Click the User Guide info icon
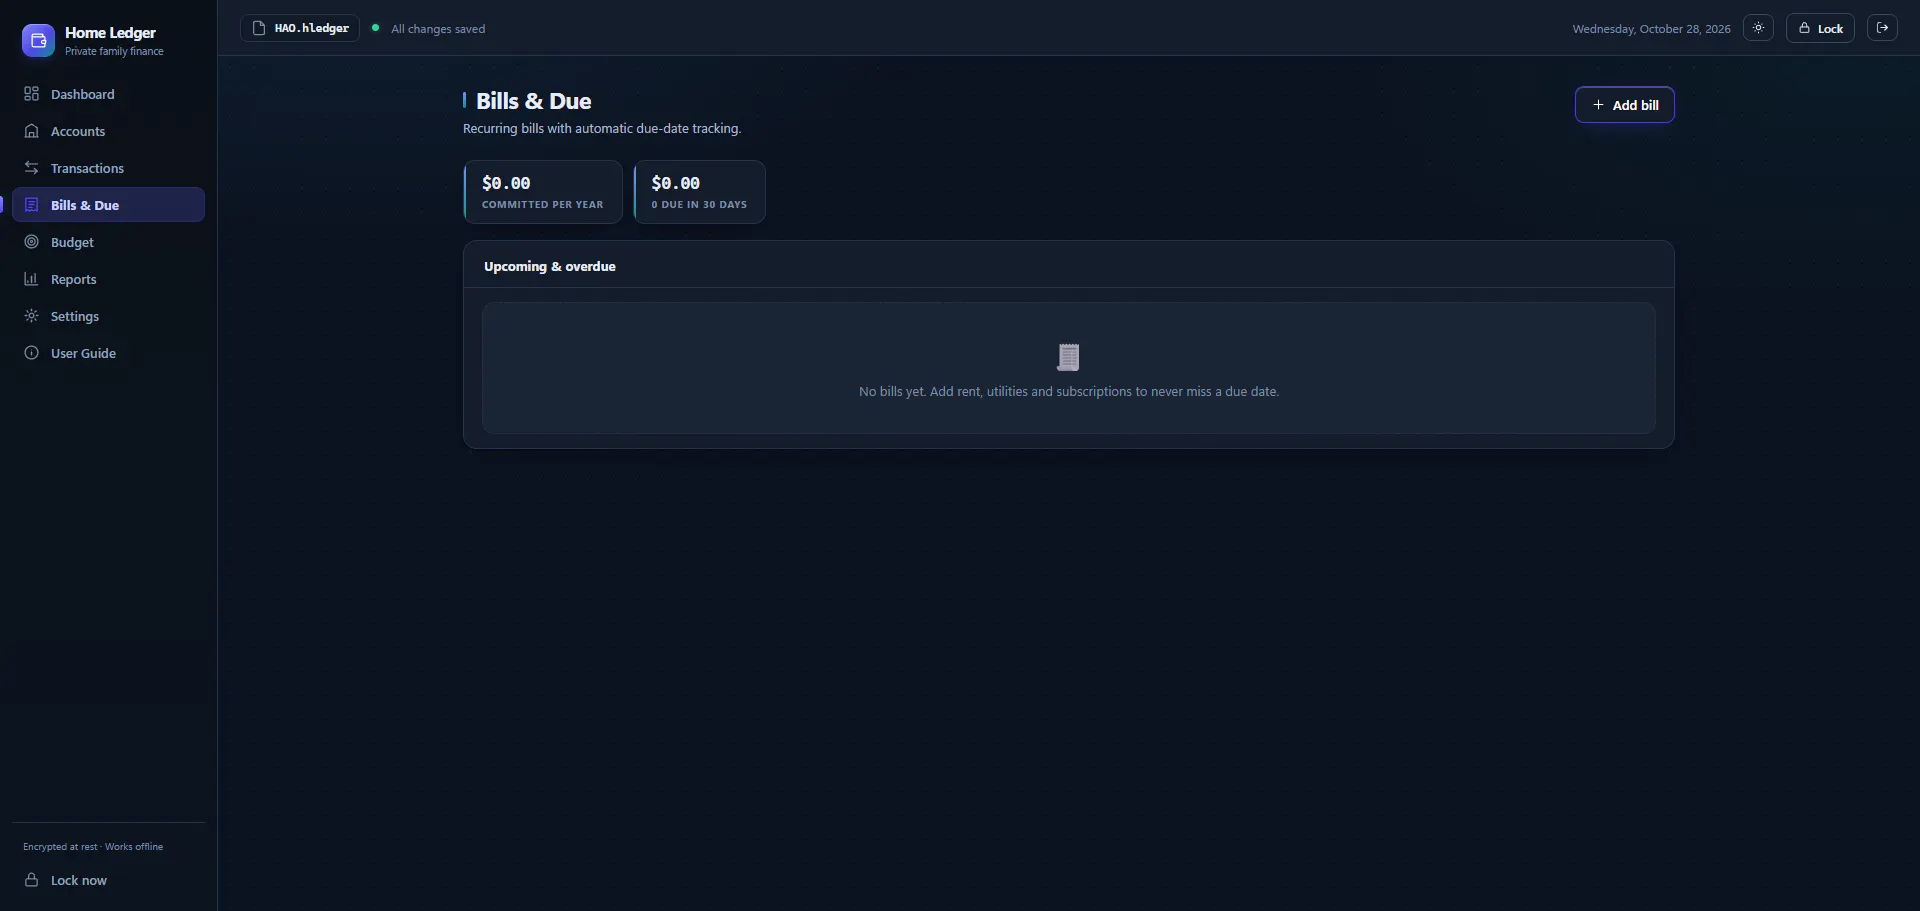This screenshot has width=1920, height=911. (x=31, y=353)
